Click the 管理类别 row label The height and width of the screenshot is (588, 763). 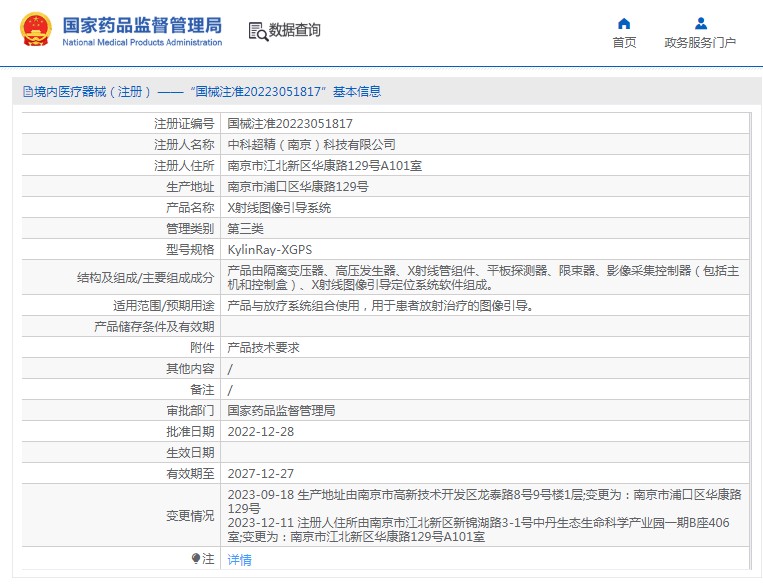tap(190, 229)
